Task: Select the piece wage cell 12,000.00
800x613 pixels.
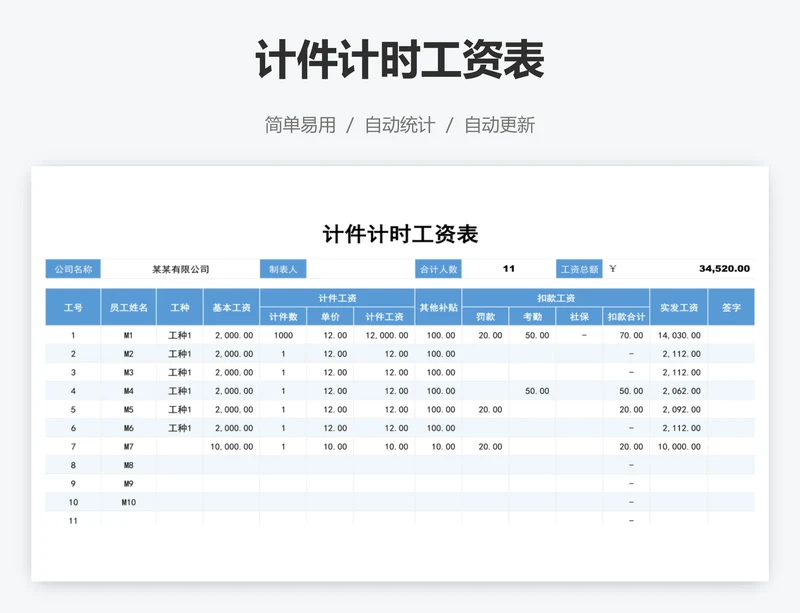Action: point(384,335)
